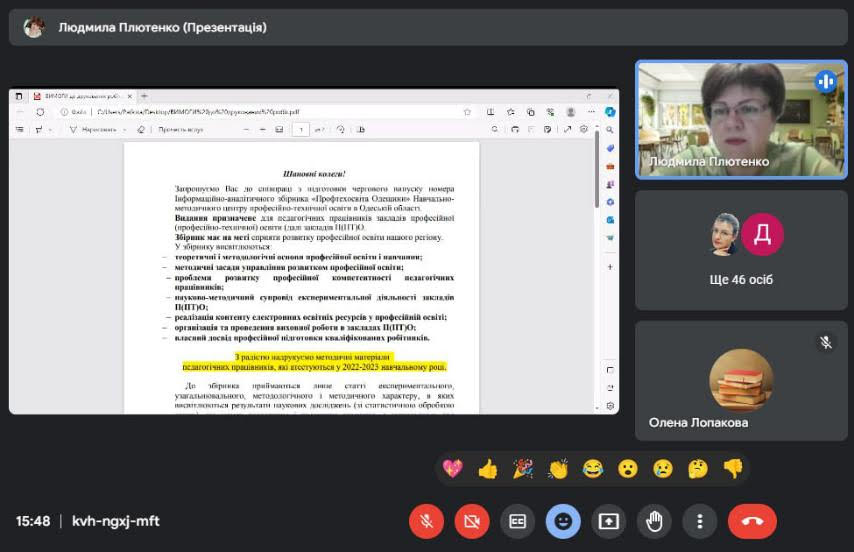Send the party popper reaction
854x552 pixels.
tap(522, 468)
